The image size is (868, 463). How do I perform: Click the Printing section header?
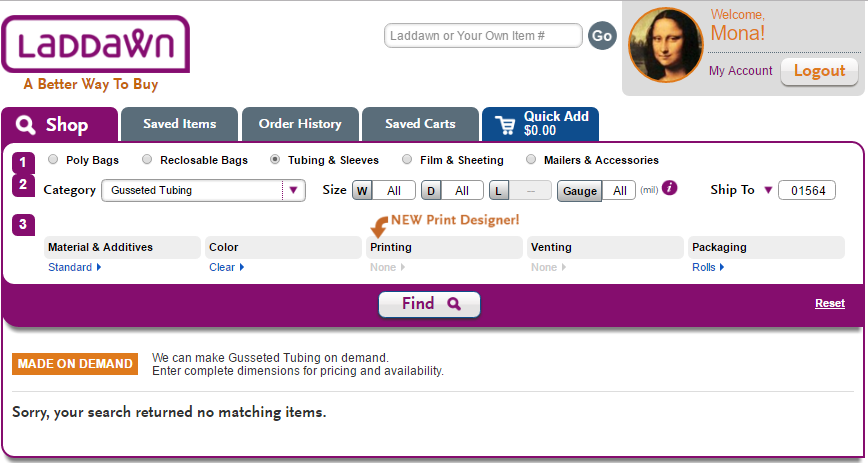[445, 248]
